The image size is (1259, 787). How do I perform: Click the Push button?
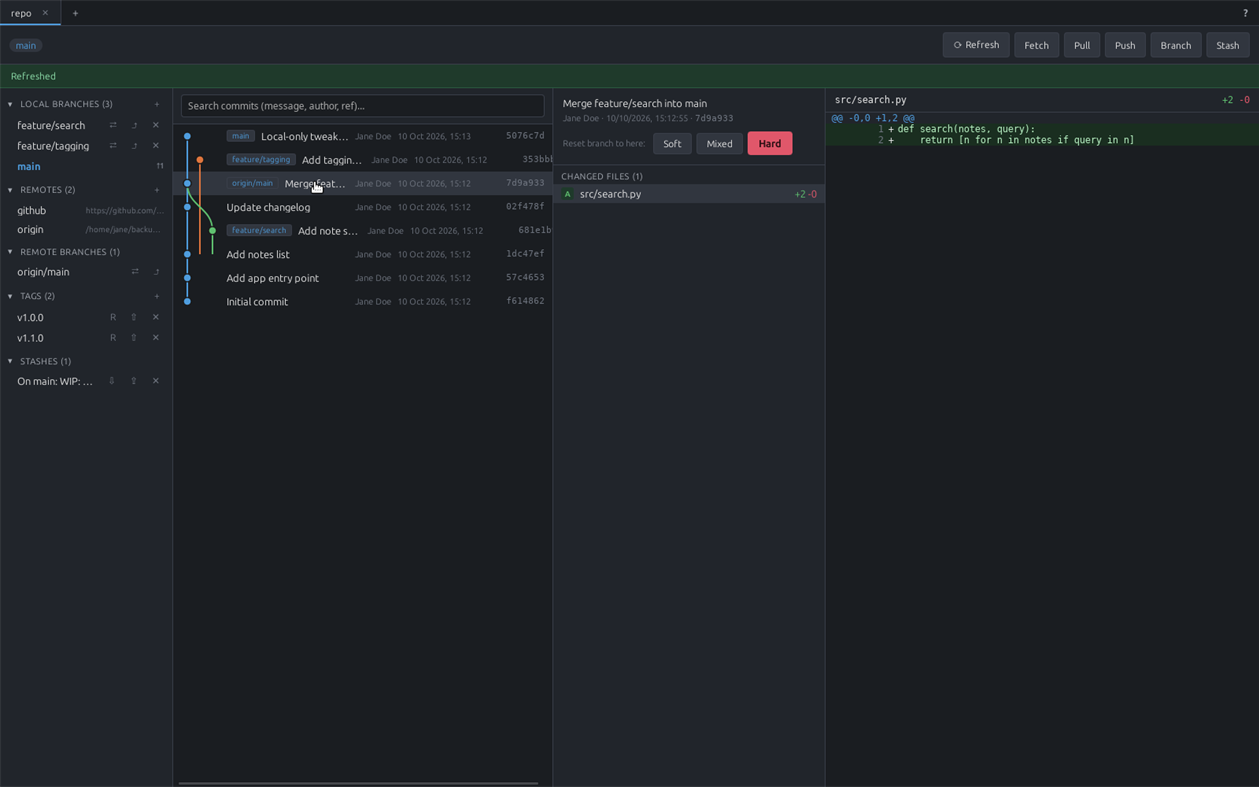click(1125, 45)
